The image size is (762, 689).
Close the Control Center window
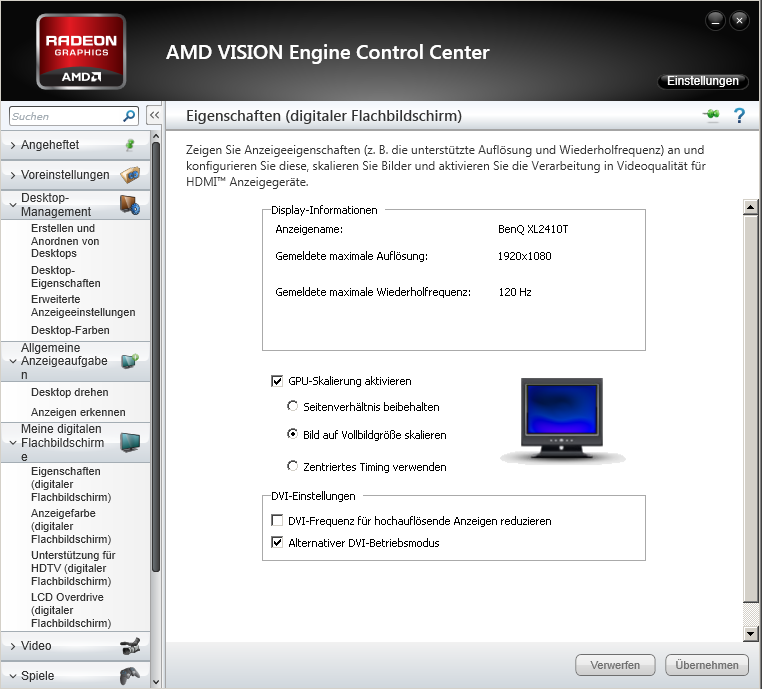pos(739,20)
